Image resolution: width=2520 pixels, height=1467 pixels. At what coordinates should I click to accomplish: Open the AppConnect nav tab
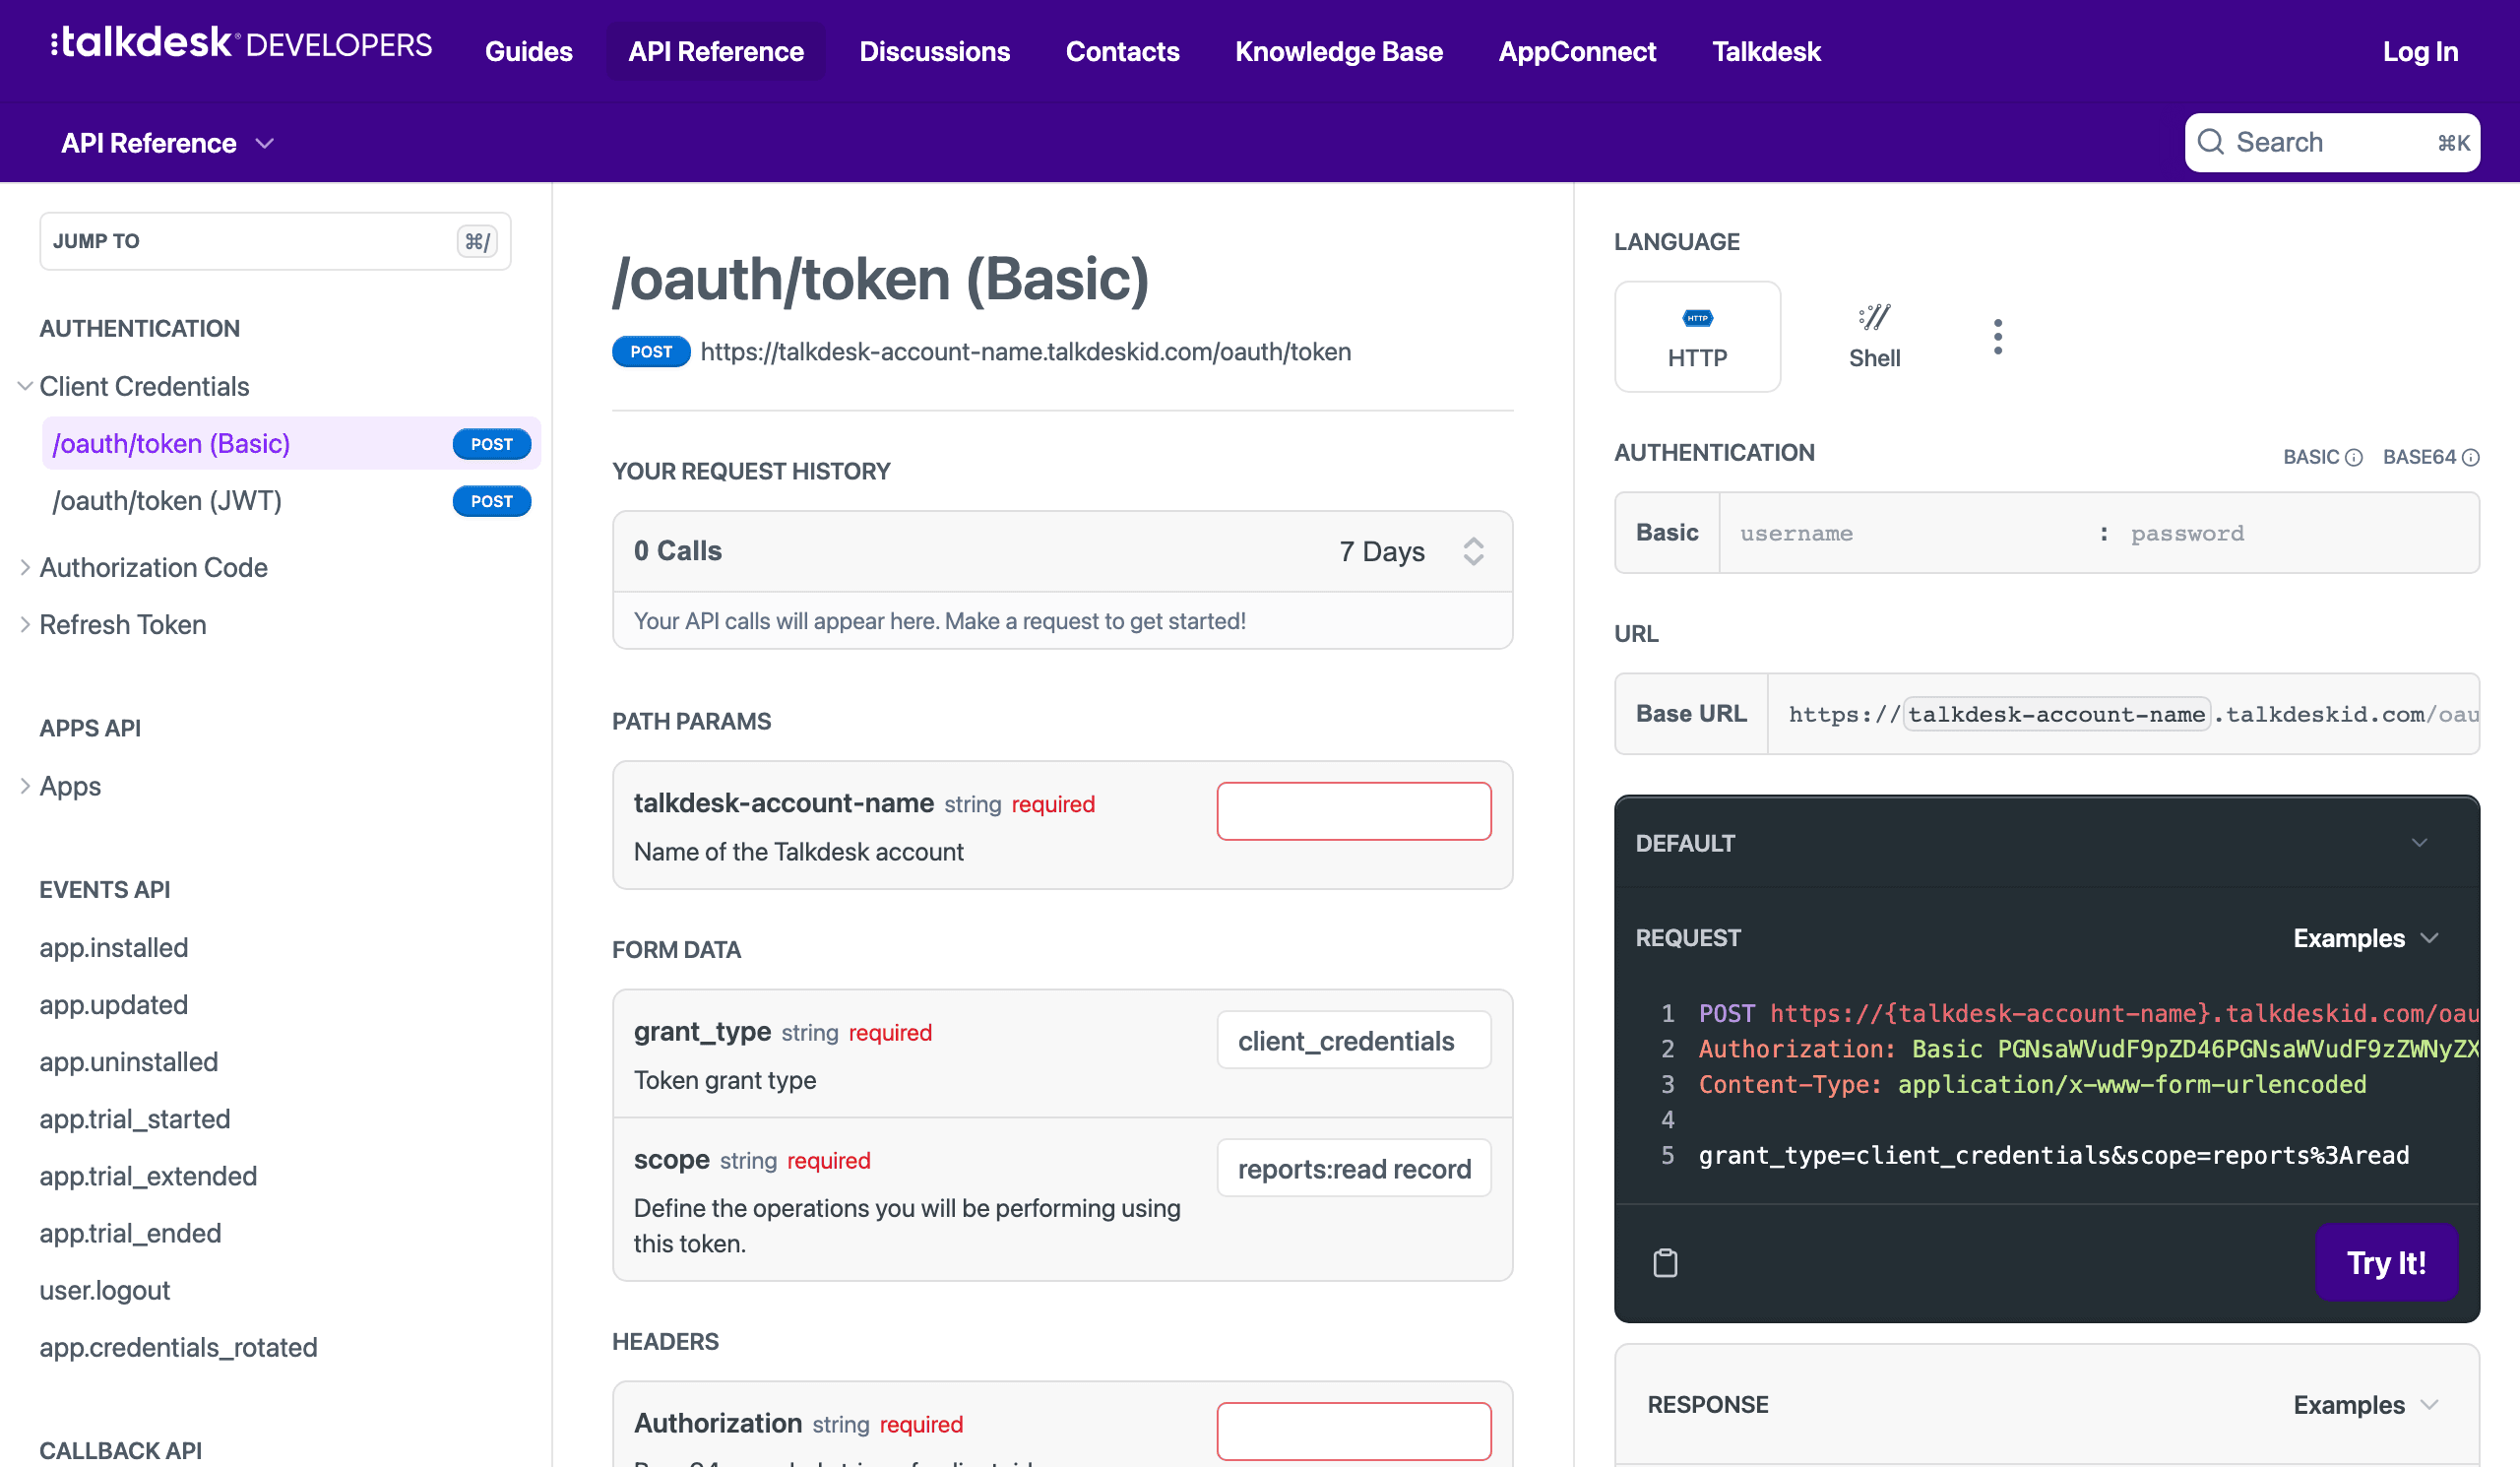tap(1576, 51)
